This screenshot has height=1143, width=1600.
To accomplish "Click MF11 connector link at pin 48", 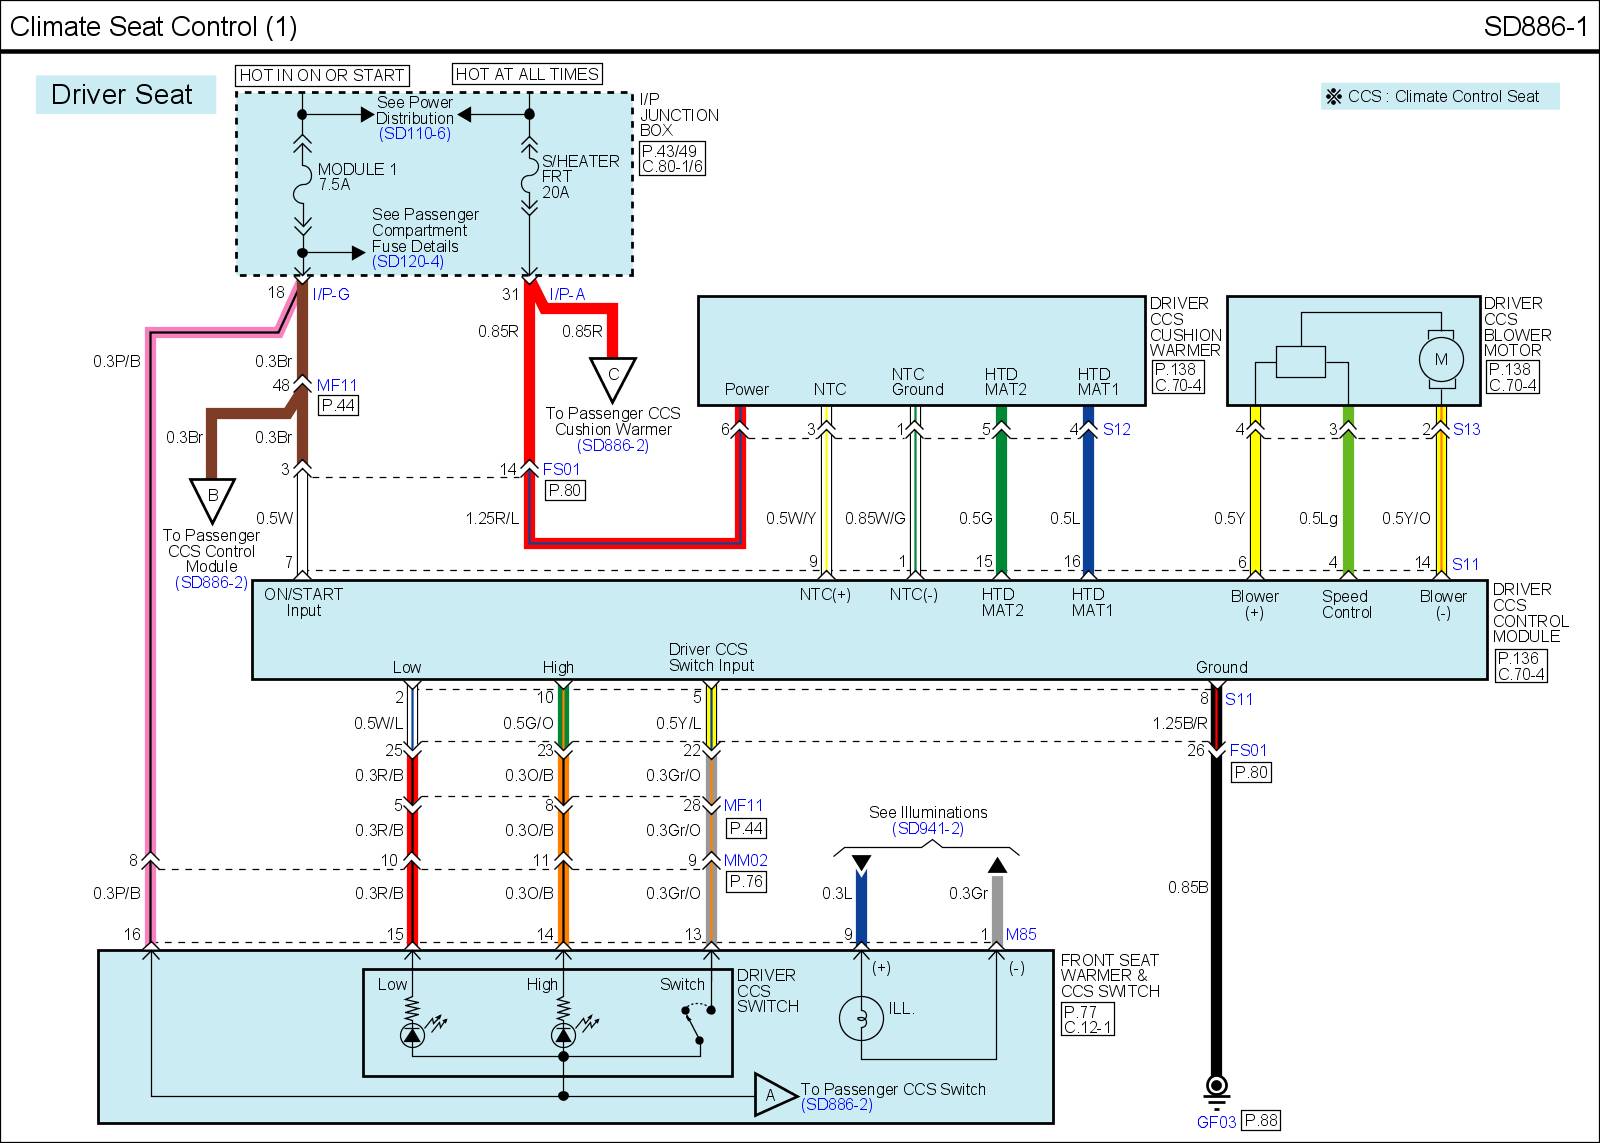I will coord(337,385).
